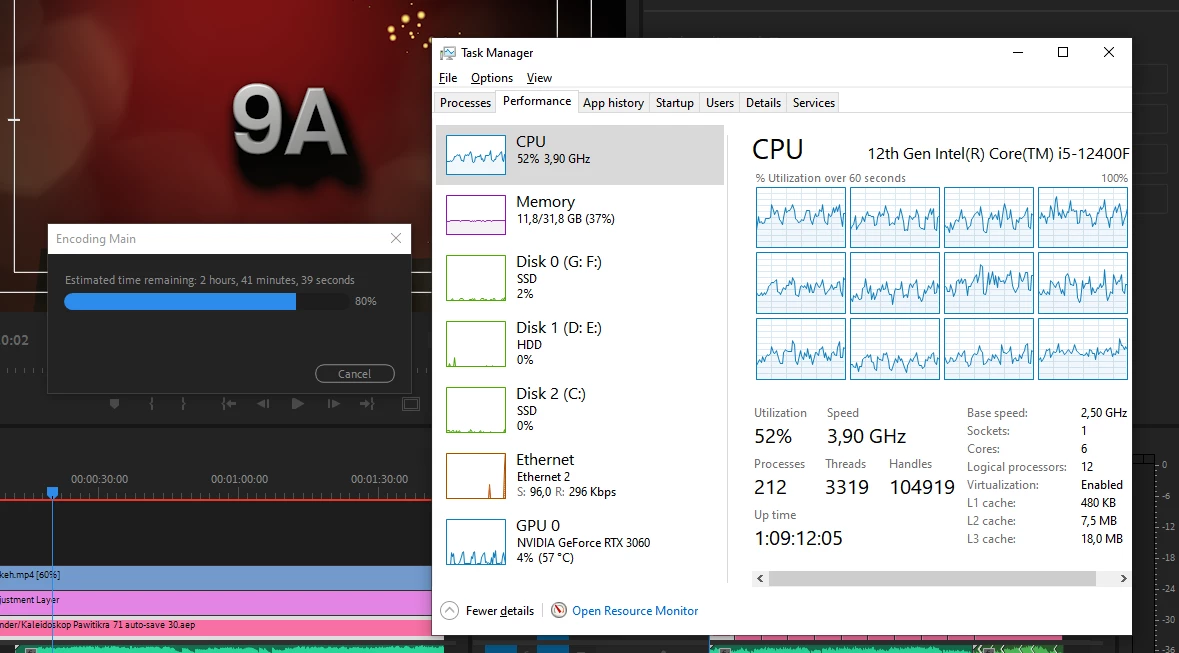1179x653 pixels.
Task: Select the Ethernet 2 network entry
Action: (x=580, y=475)
